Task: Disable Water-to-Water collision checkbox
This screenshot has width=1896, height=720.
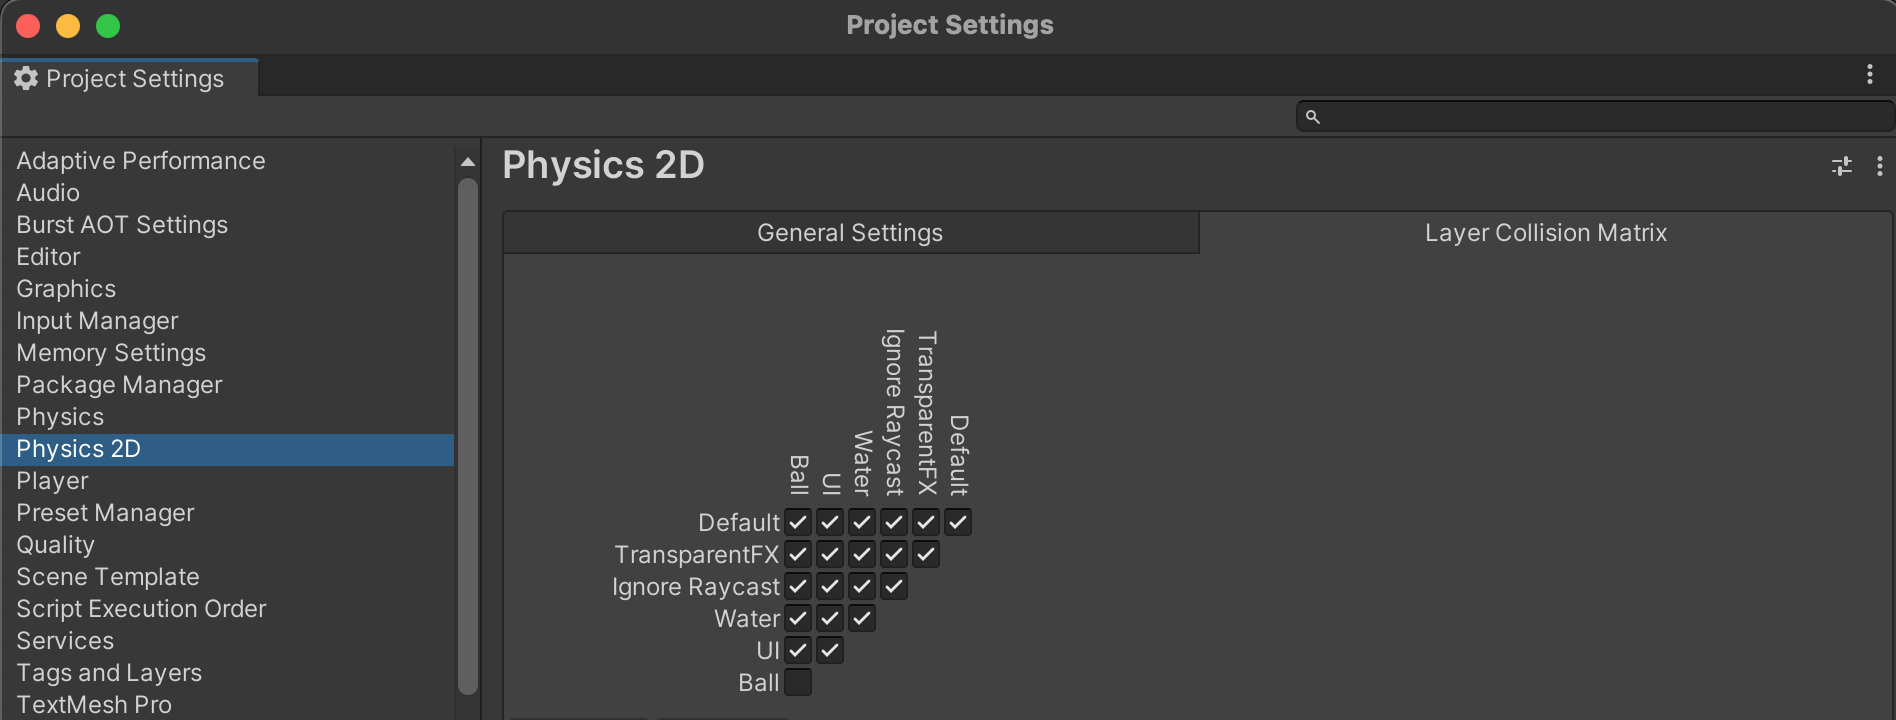Action: click(x=862, y=618)
